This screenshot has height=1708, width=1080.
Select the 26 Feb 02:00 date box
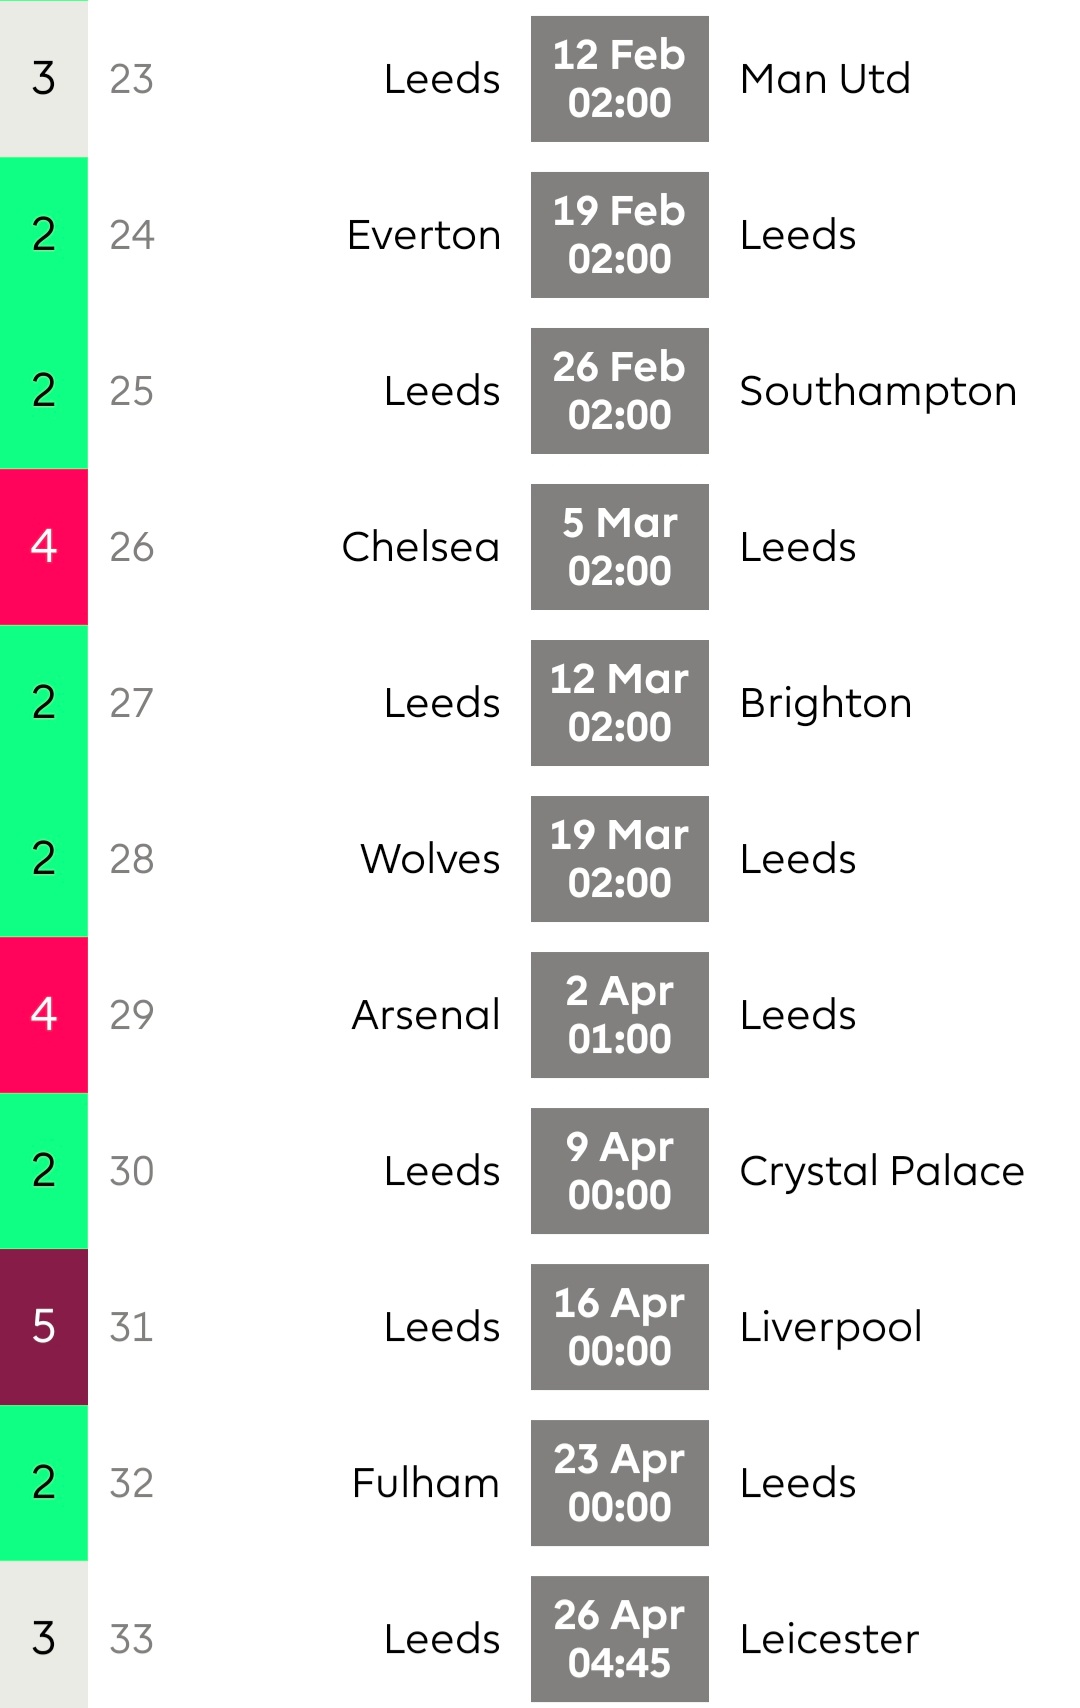click(619, 391)
